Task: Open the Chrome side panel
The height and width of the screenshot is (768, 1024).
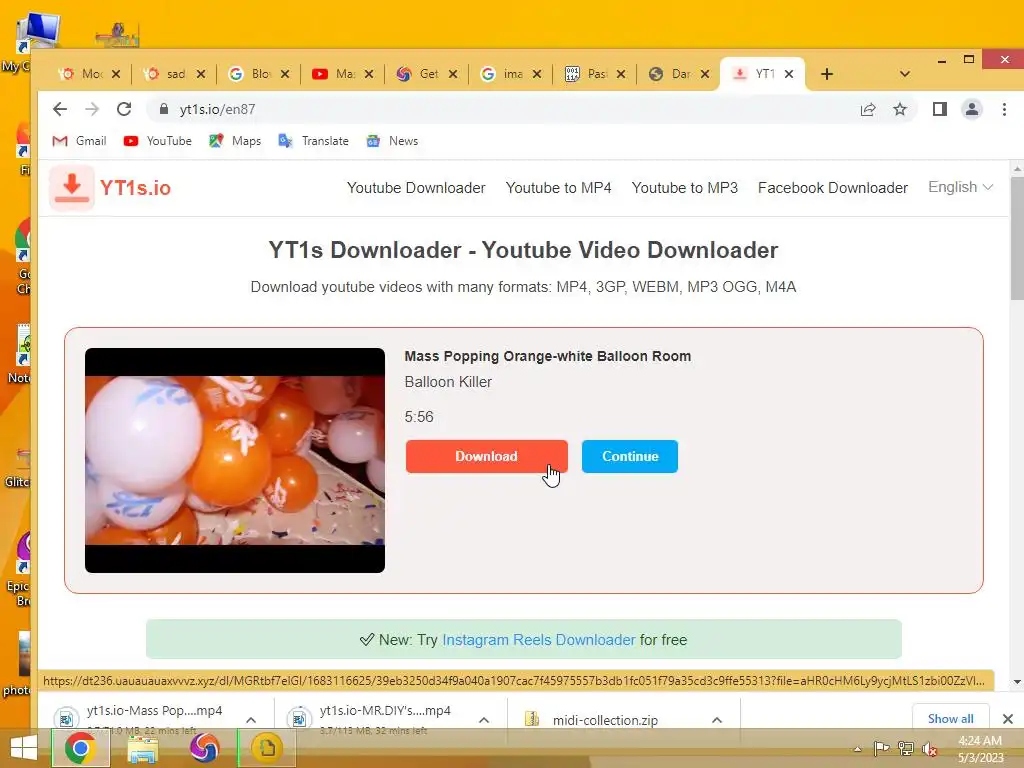Action: point(940,109)
